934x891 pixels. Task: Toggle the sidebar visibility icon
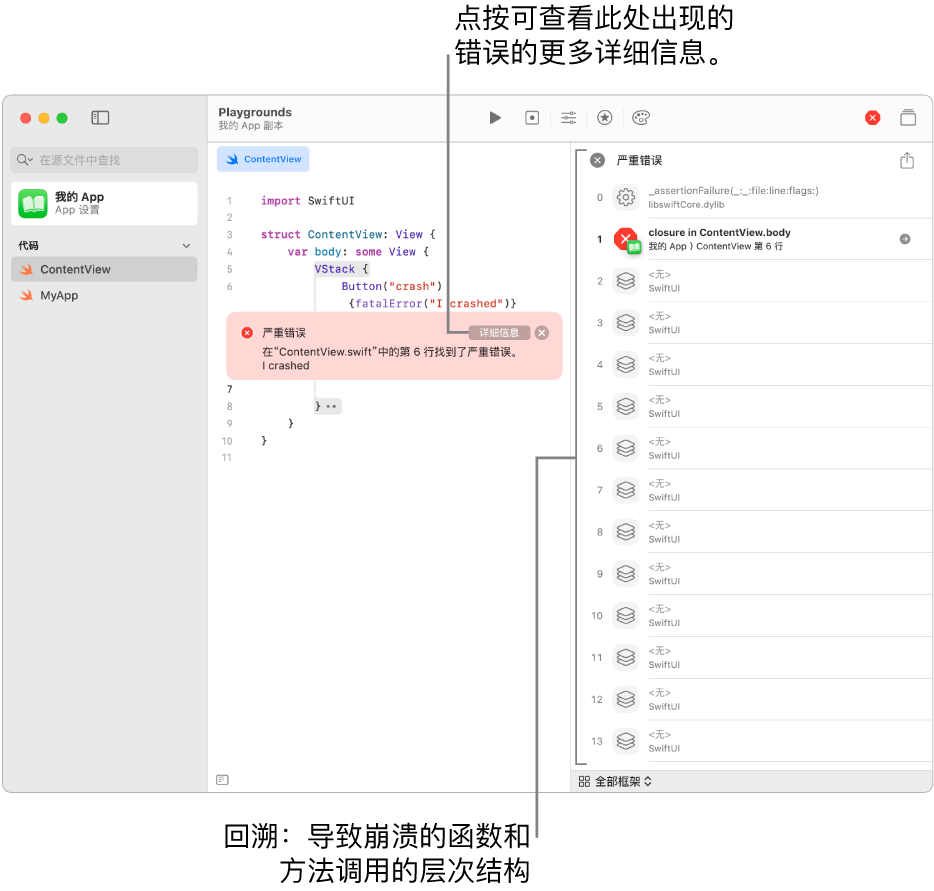pos(100,118)
